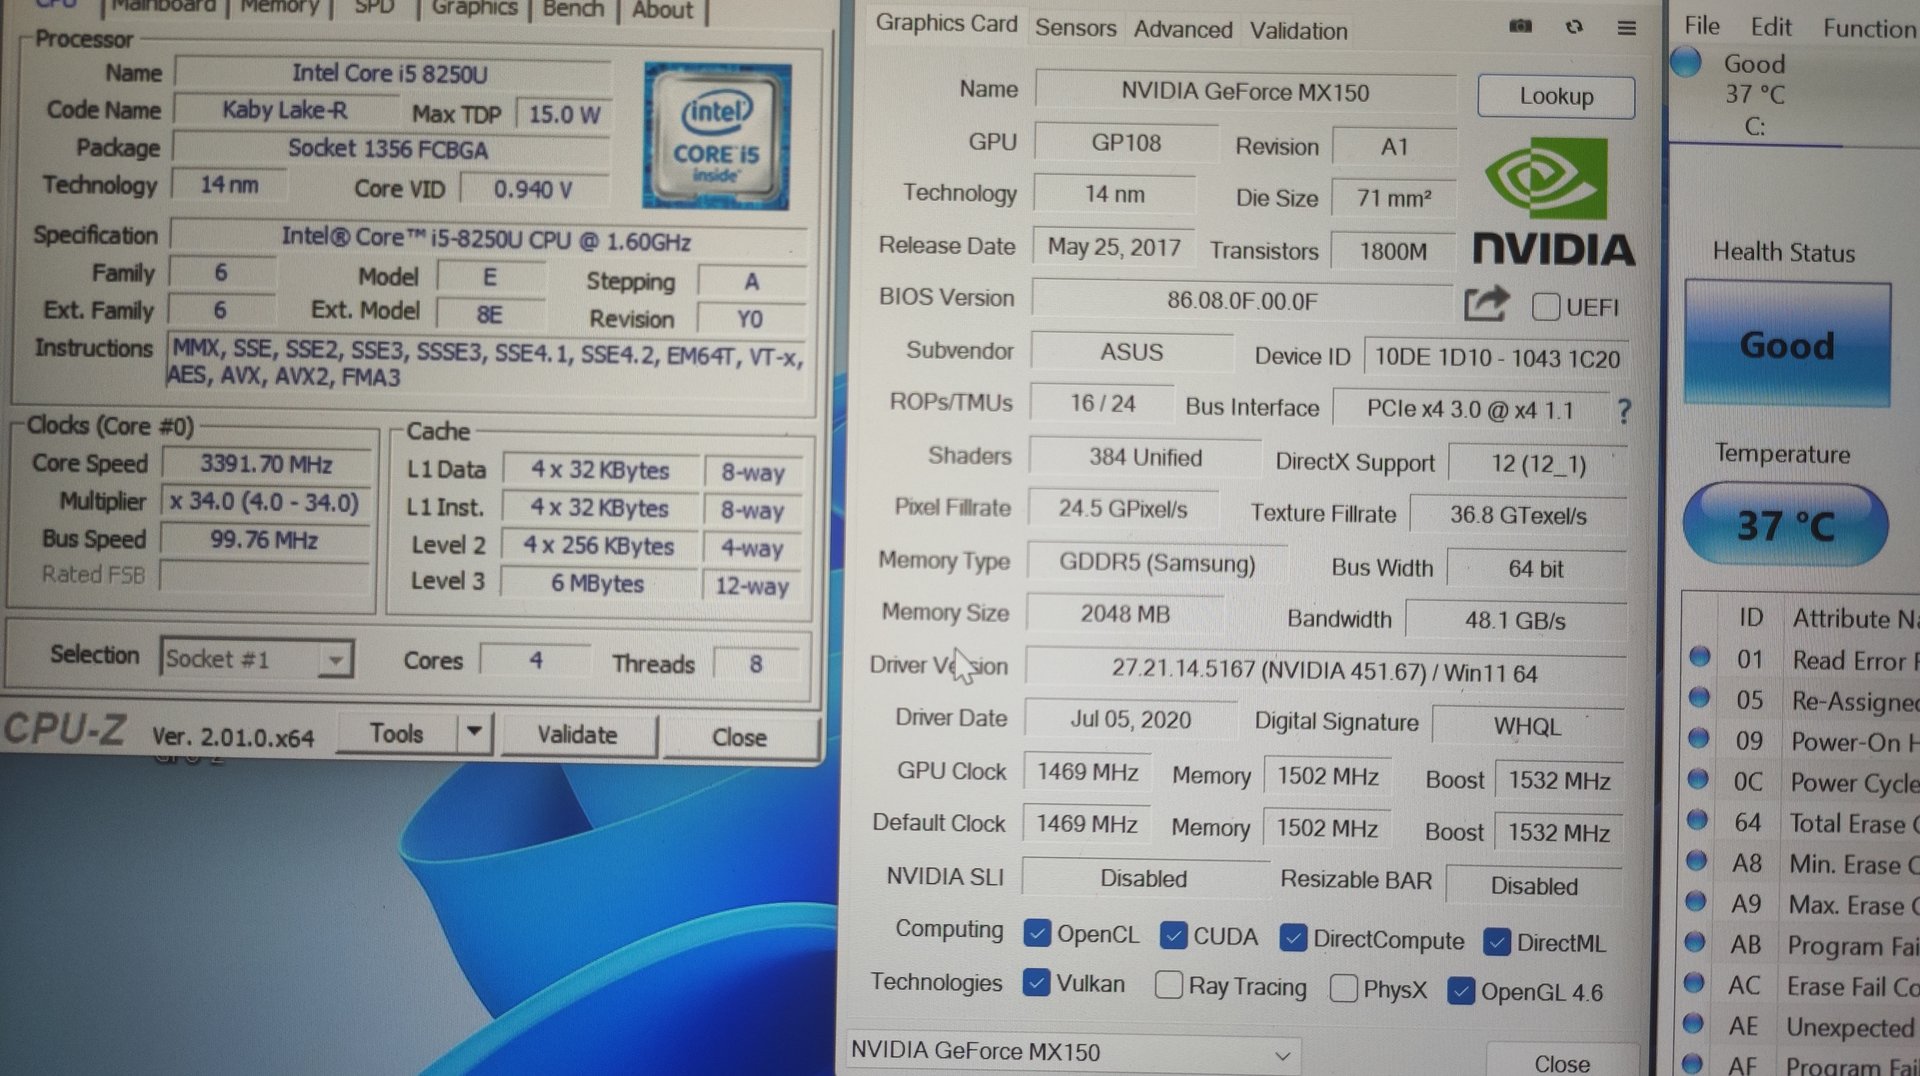Click the blue status dot for attribute 01
The height and width of the screenshot is (1076, 1920).
1699,657
